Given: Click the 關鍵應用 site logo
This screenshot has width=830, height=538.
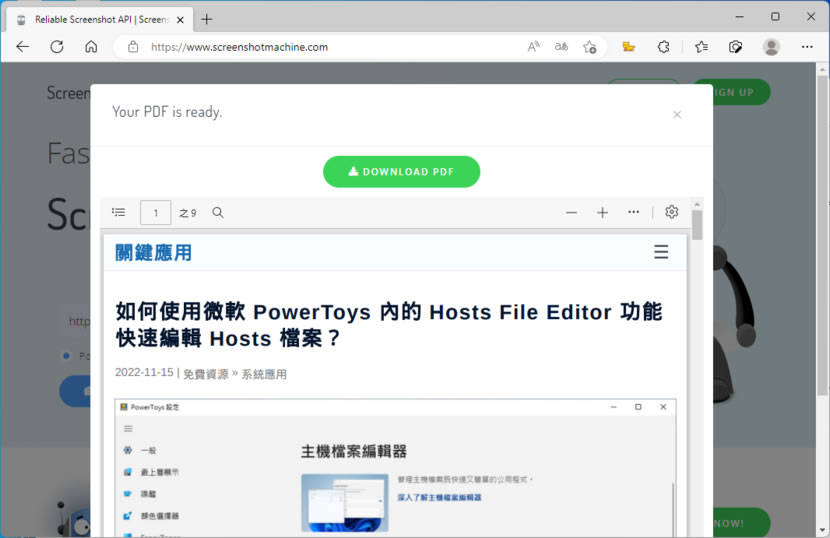Looking at the screenshot, I should pyautogui.click(x=154, y=253).
